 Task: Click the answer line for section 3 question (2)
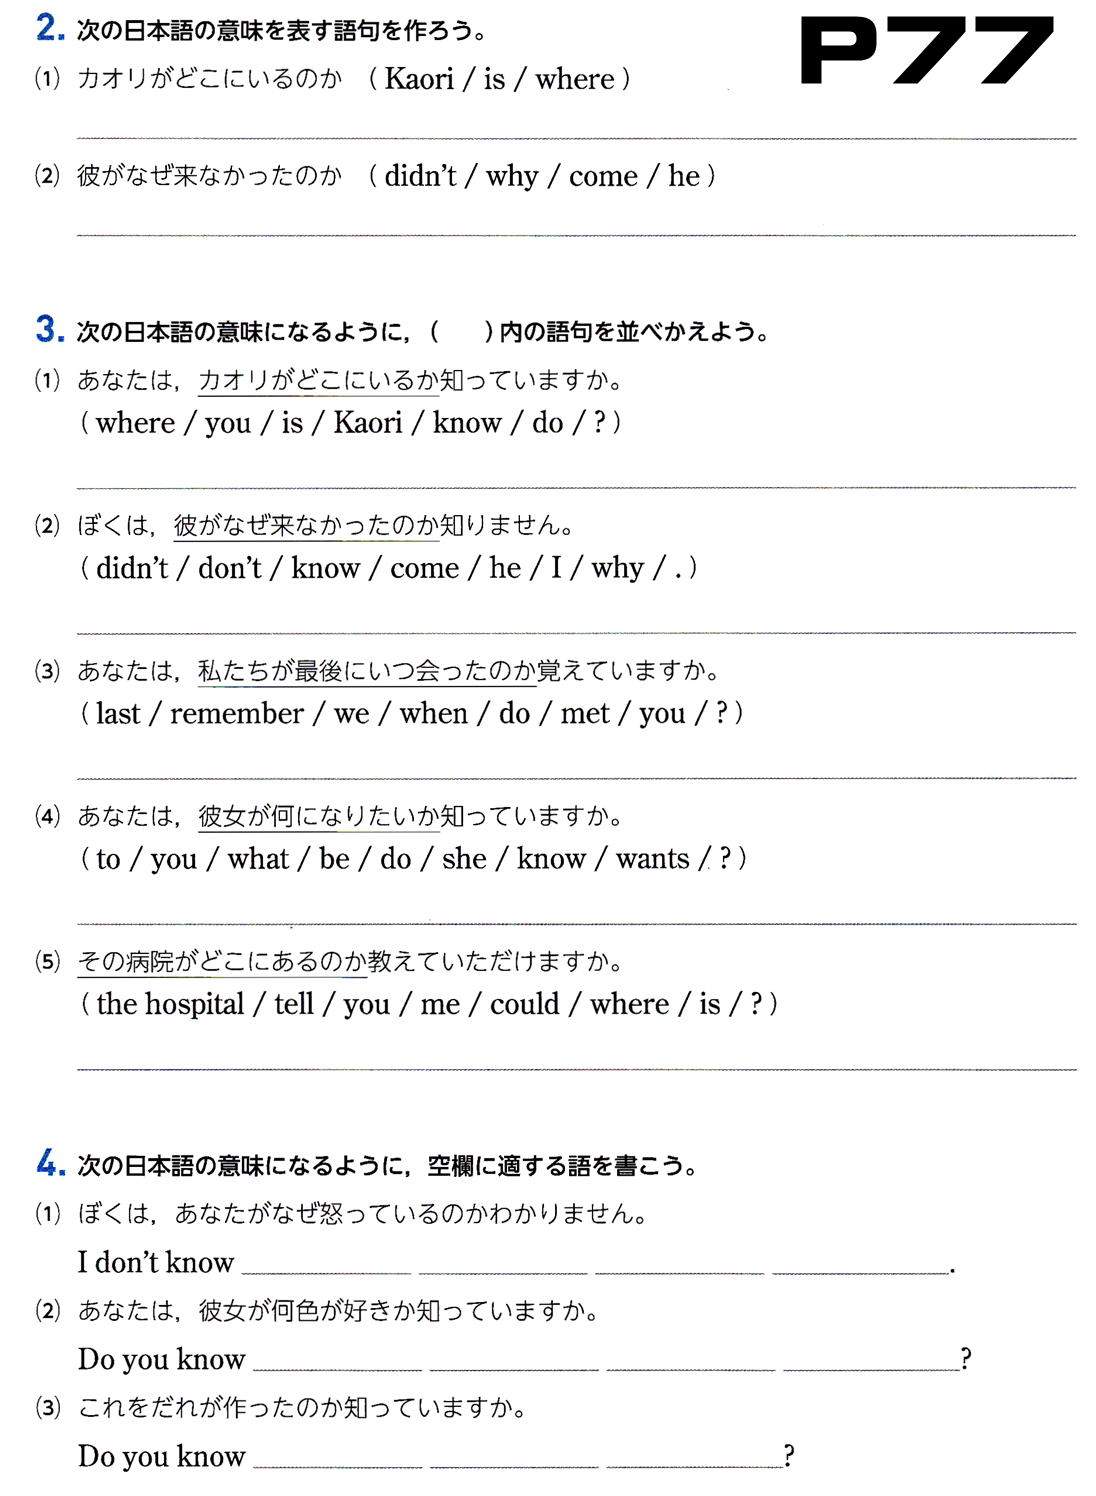[x=576, y=632]
